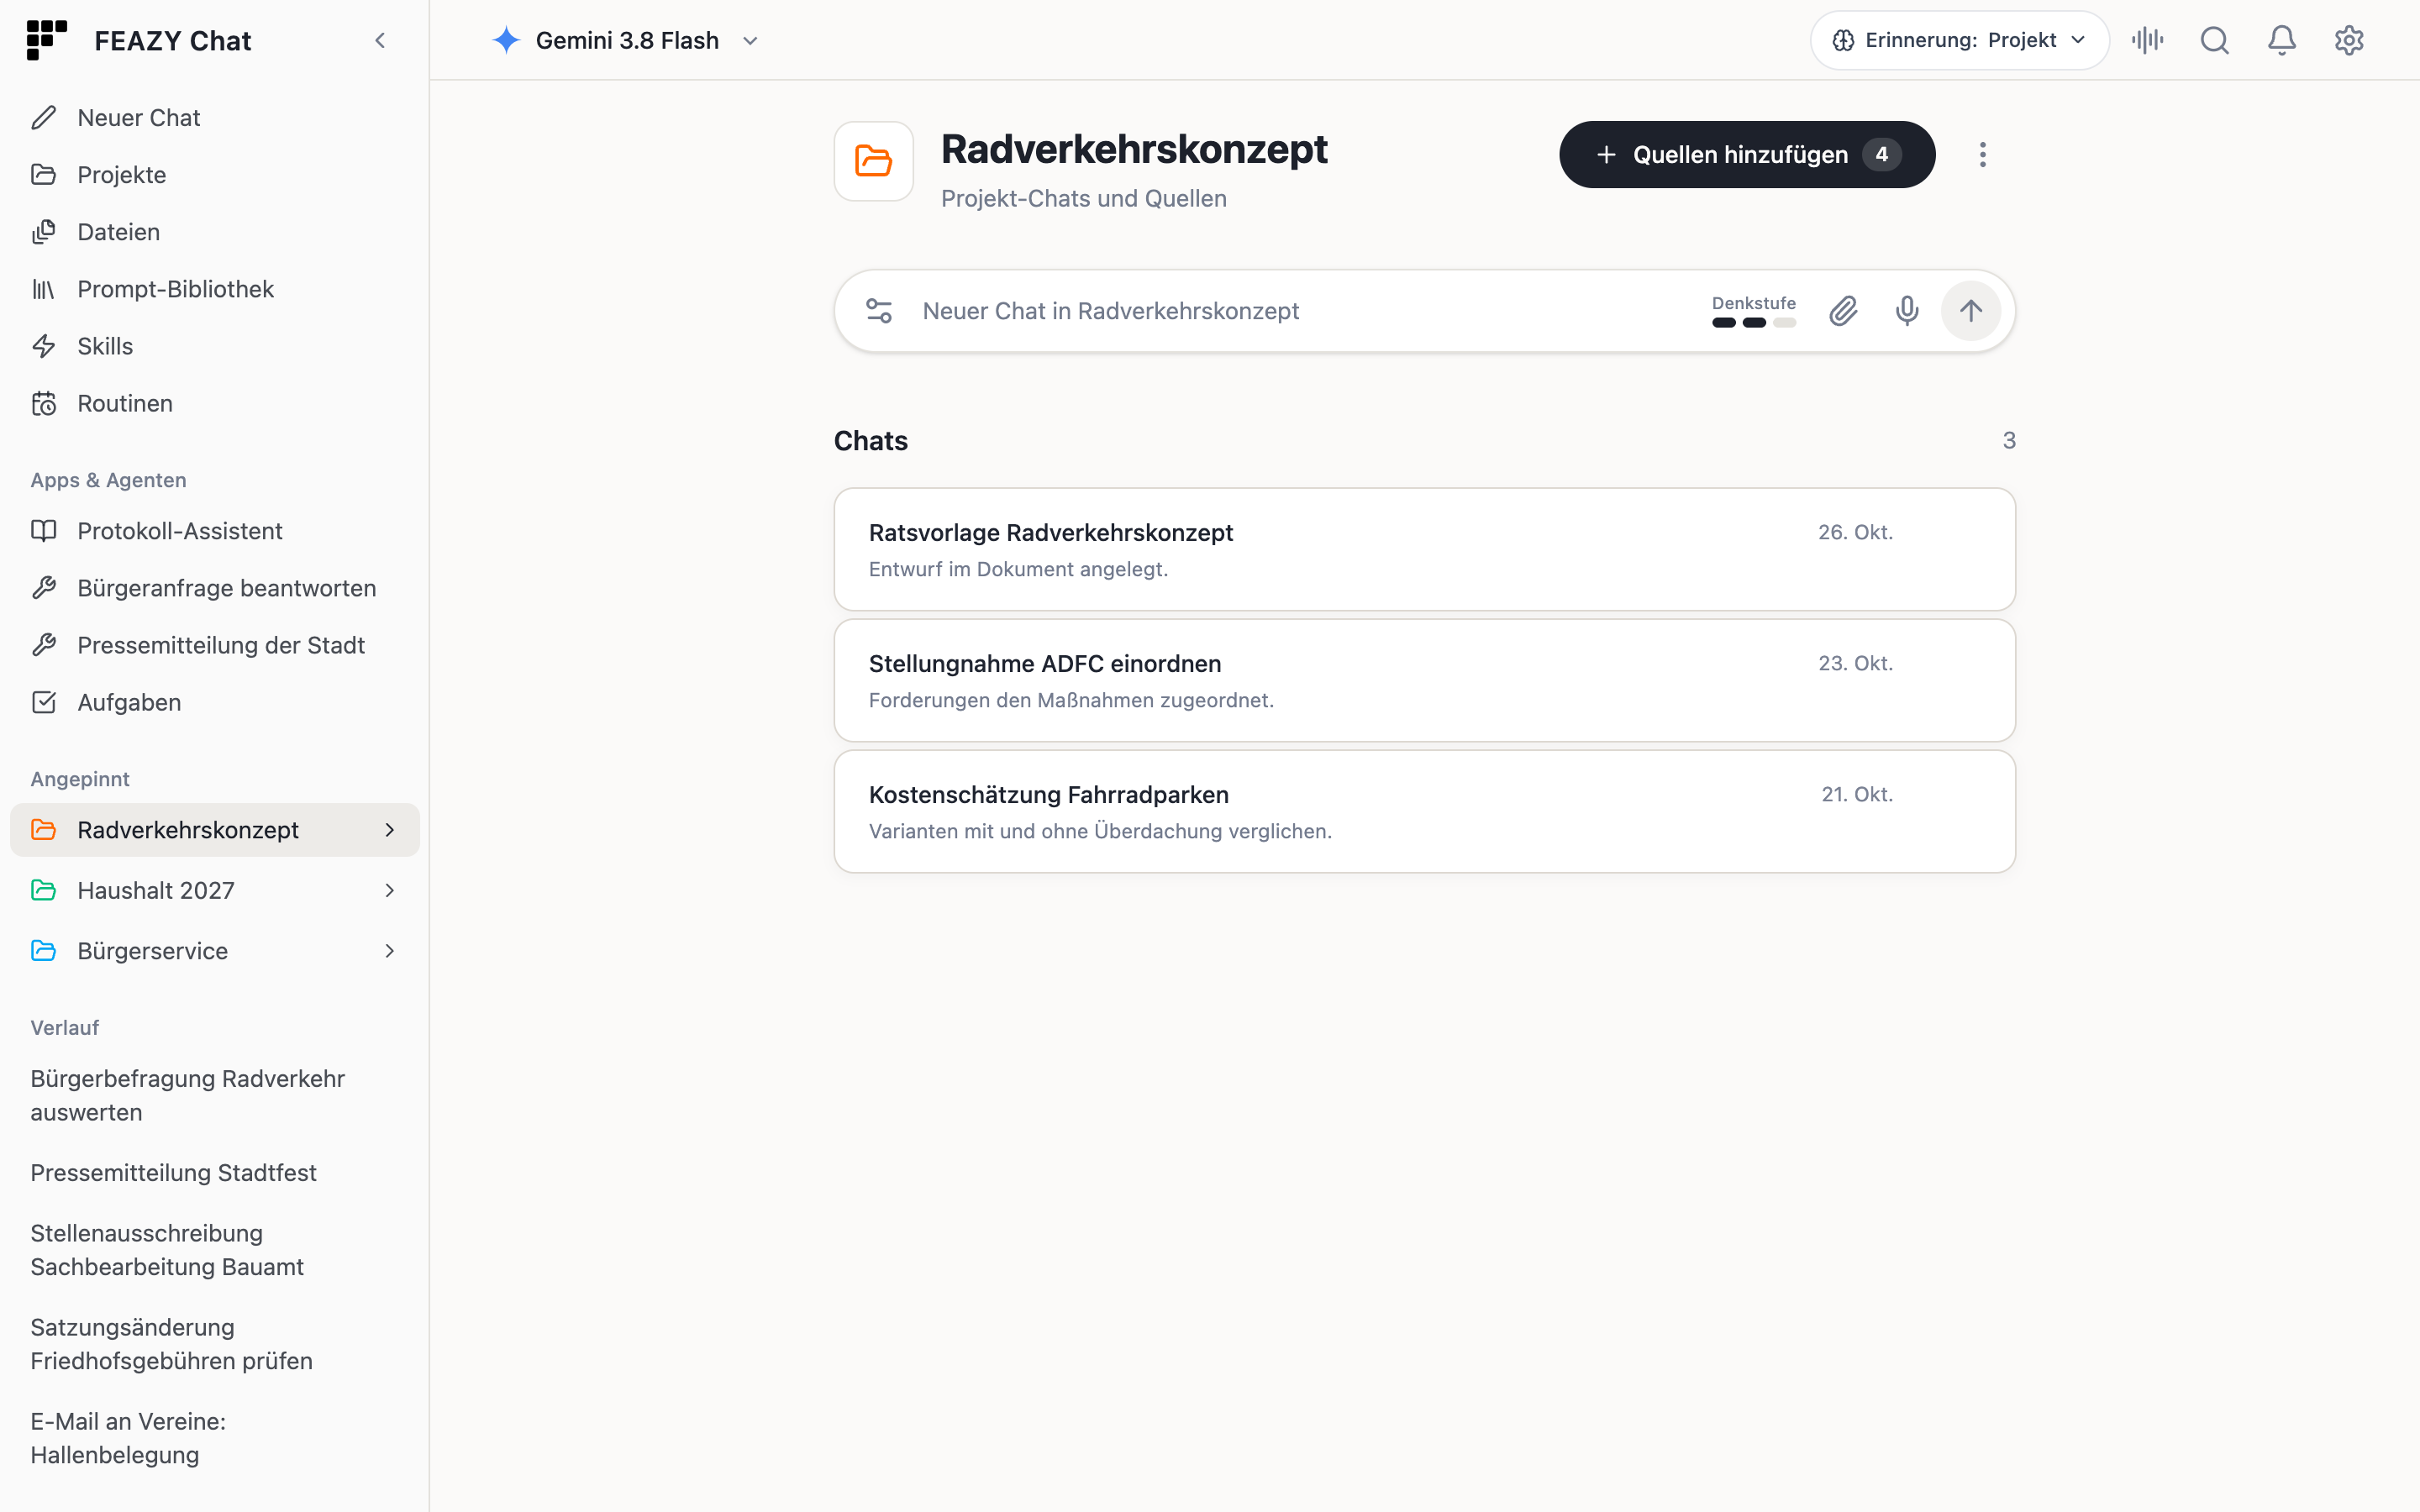2420x1512 pixels.
Task: Open Projekte in the sidebar
Action: pos(214,175)
